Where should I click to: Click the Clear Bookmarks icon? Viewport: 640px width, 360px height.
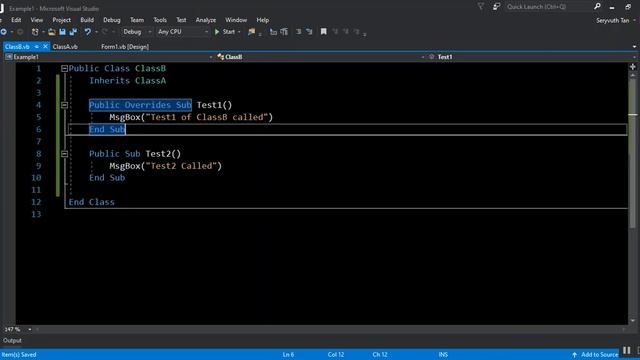357,32
